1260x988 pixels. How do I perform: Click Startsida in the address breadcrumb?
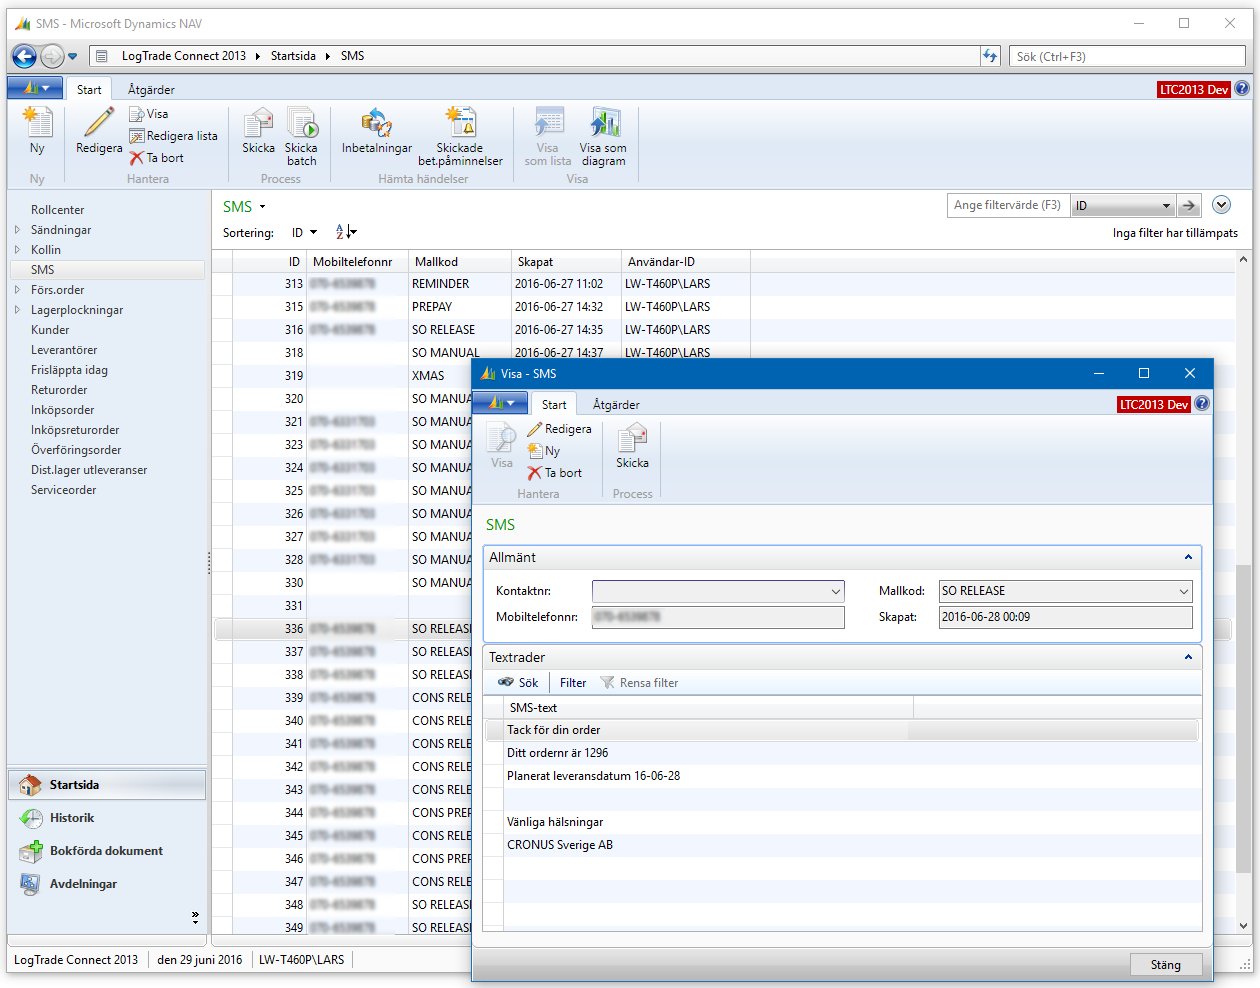tap(293, 56)
